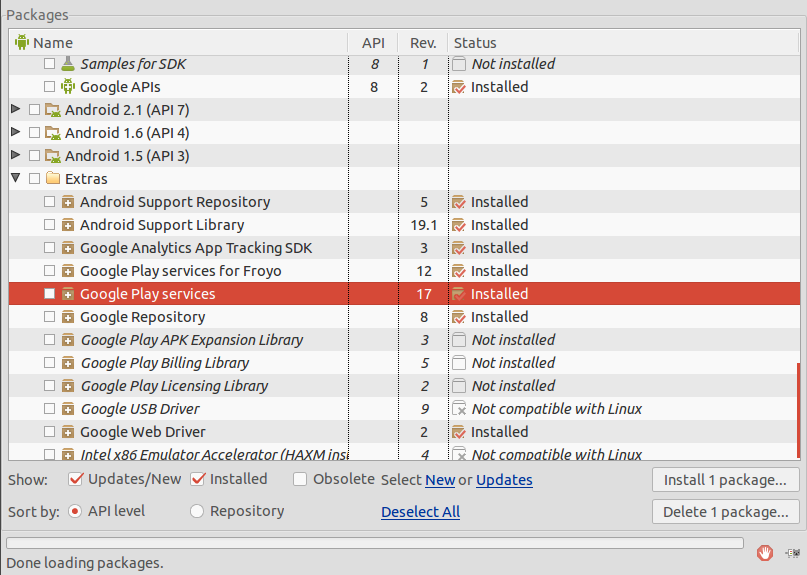Image resolution: width=807 pixels, height=575 pixels.
Task: Click revision 19.1 of Android Support Library
Action: (424, 225)
